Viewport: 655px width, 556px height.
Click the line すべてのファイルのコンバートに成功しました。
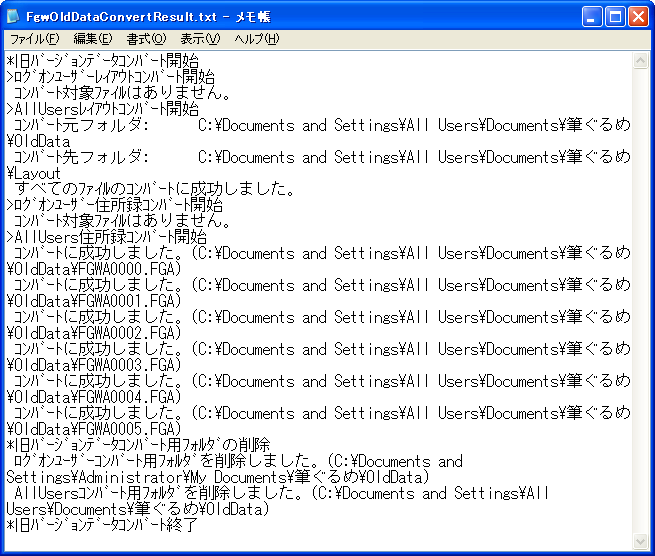155,189
